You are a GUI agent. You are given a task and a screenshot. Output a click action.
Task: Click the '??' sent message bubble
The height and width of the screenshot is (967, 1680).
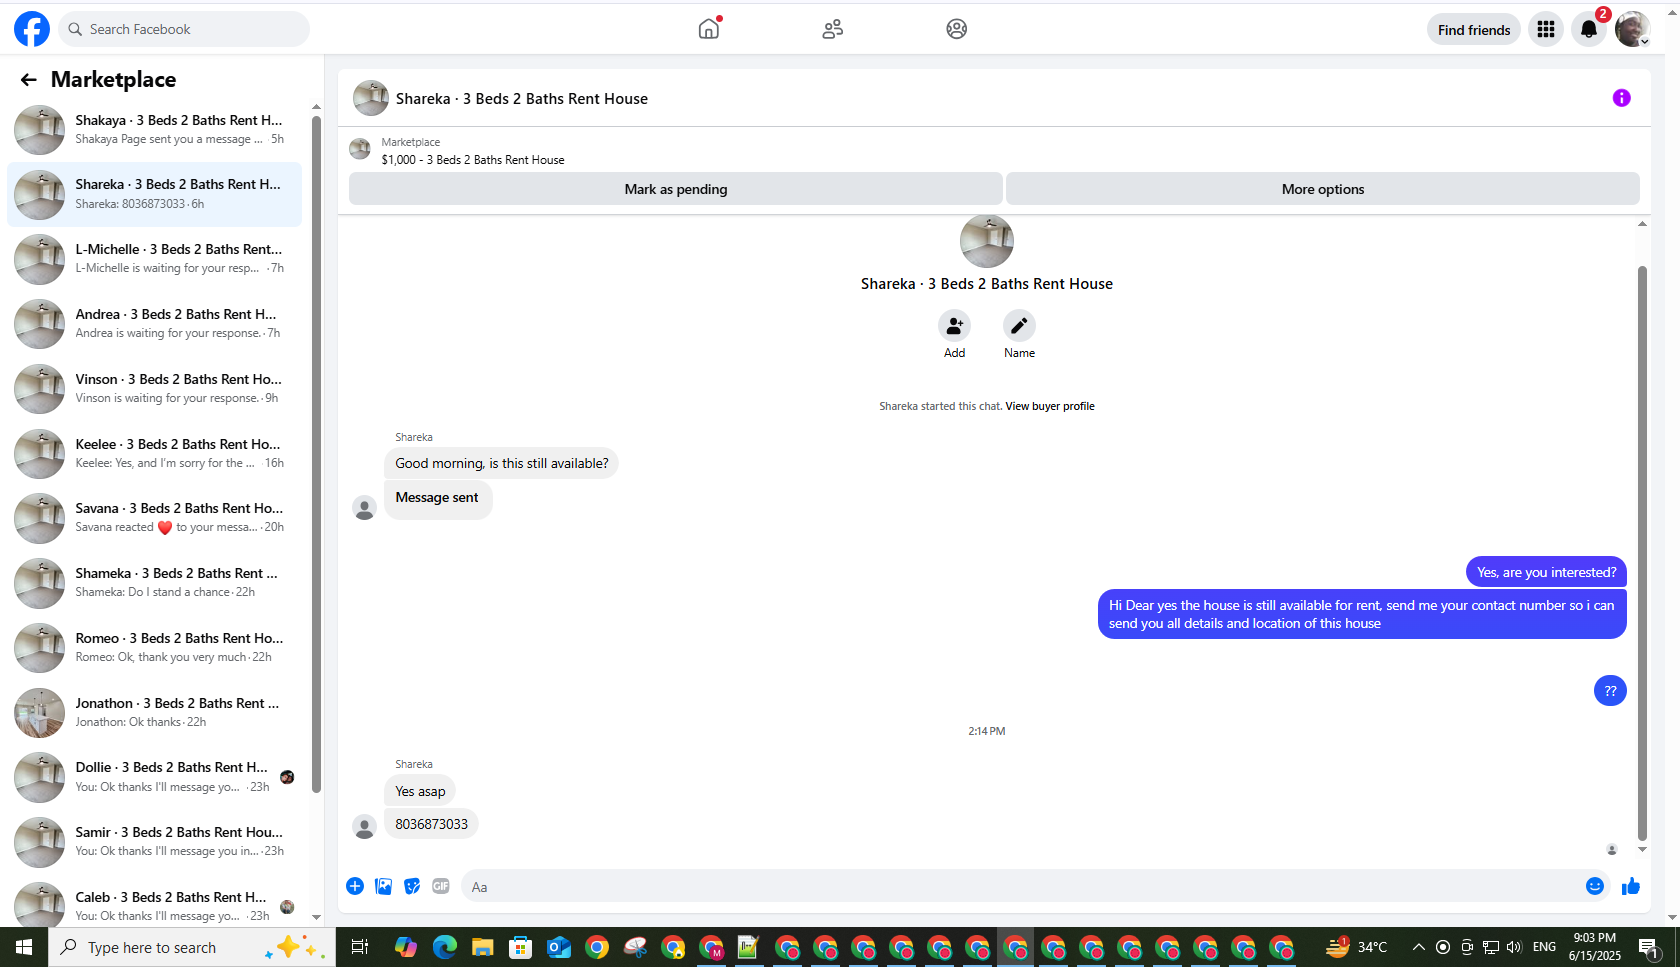tap(1610, 690)
